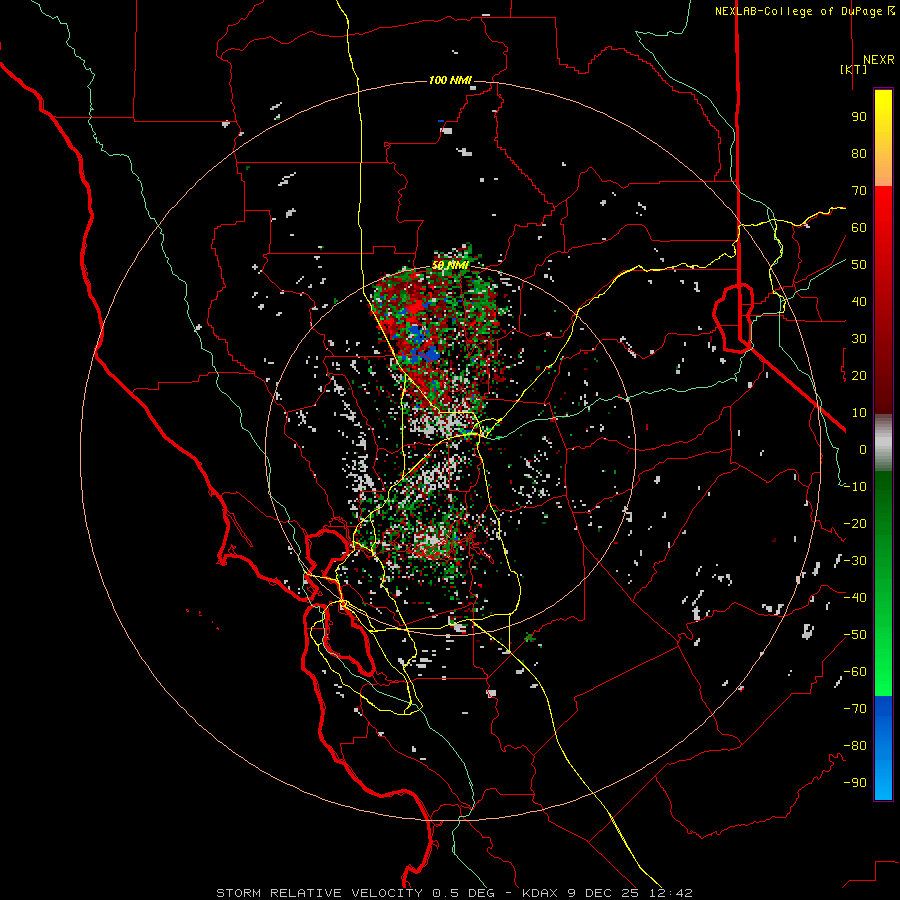Click the positive 10 scale value

click(859, 413)
